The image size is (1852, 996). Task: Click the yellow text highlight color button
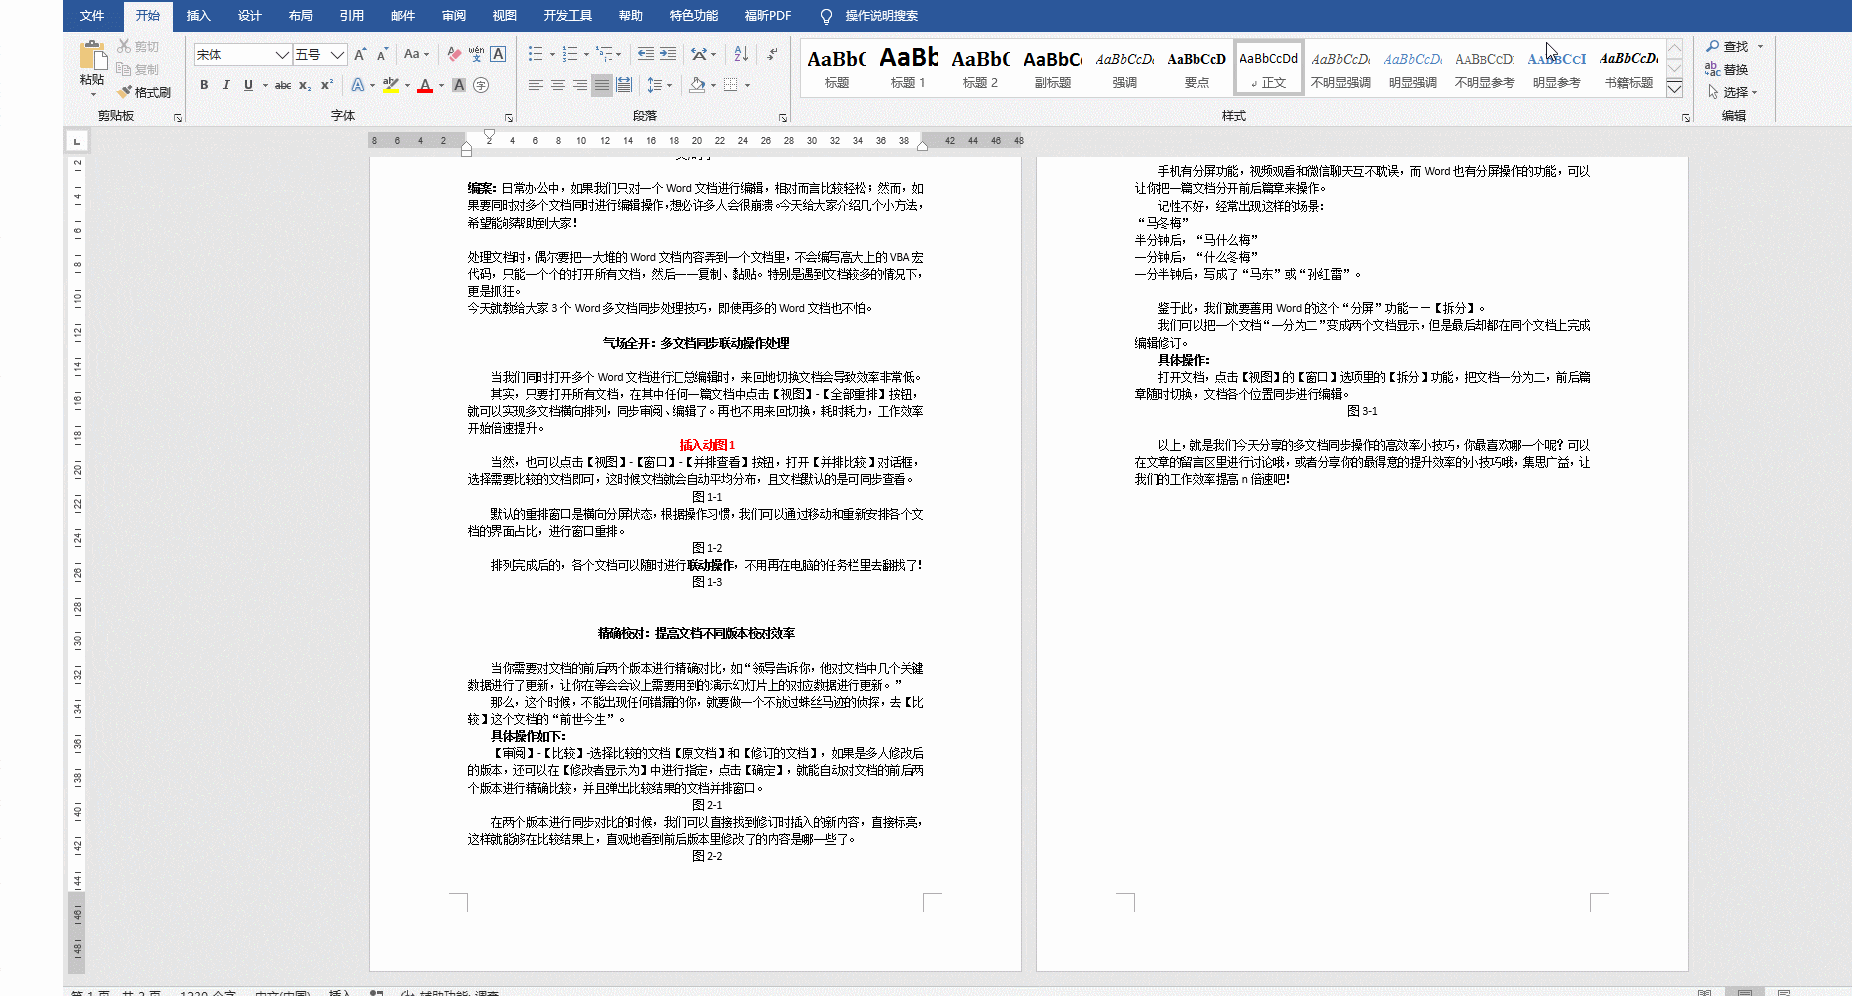pos(391,85)
